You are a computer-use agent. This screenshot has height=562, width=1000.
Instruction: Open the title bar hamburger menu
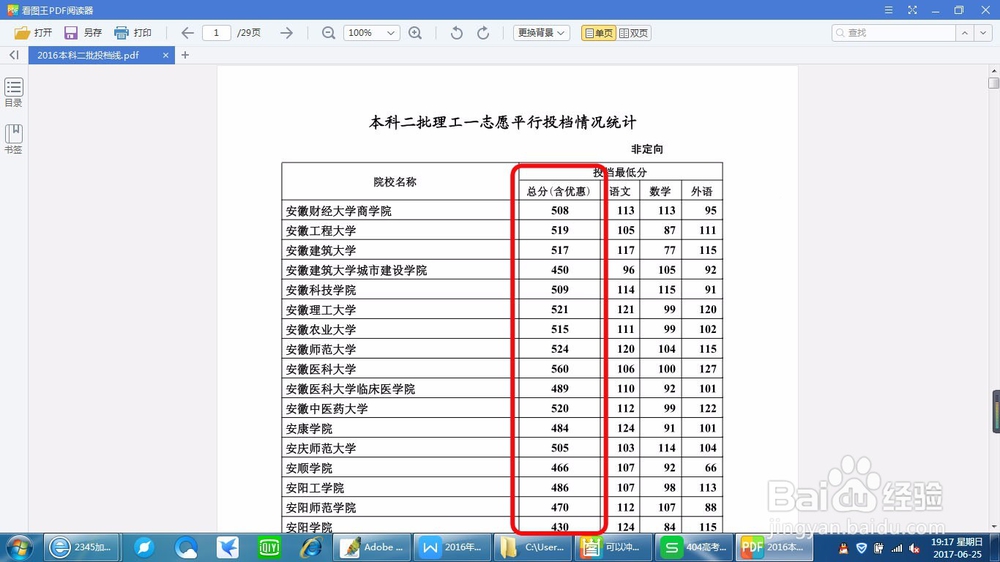pyautogui.click(x=888, y=10)
